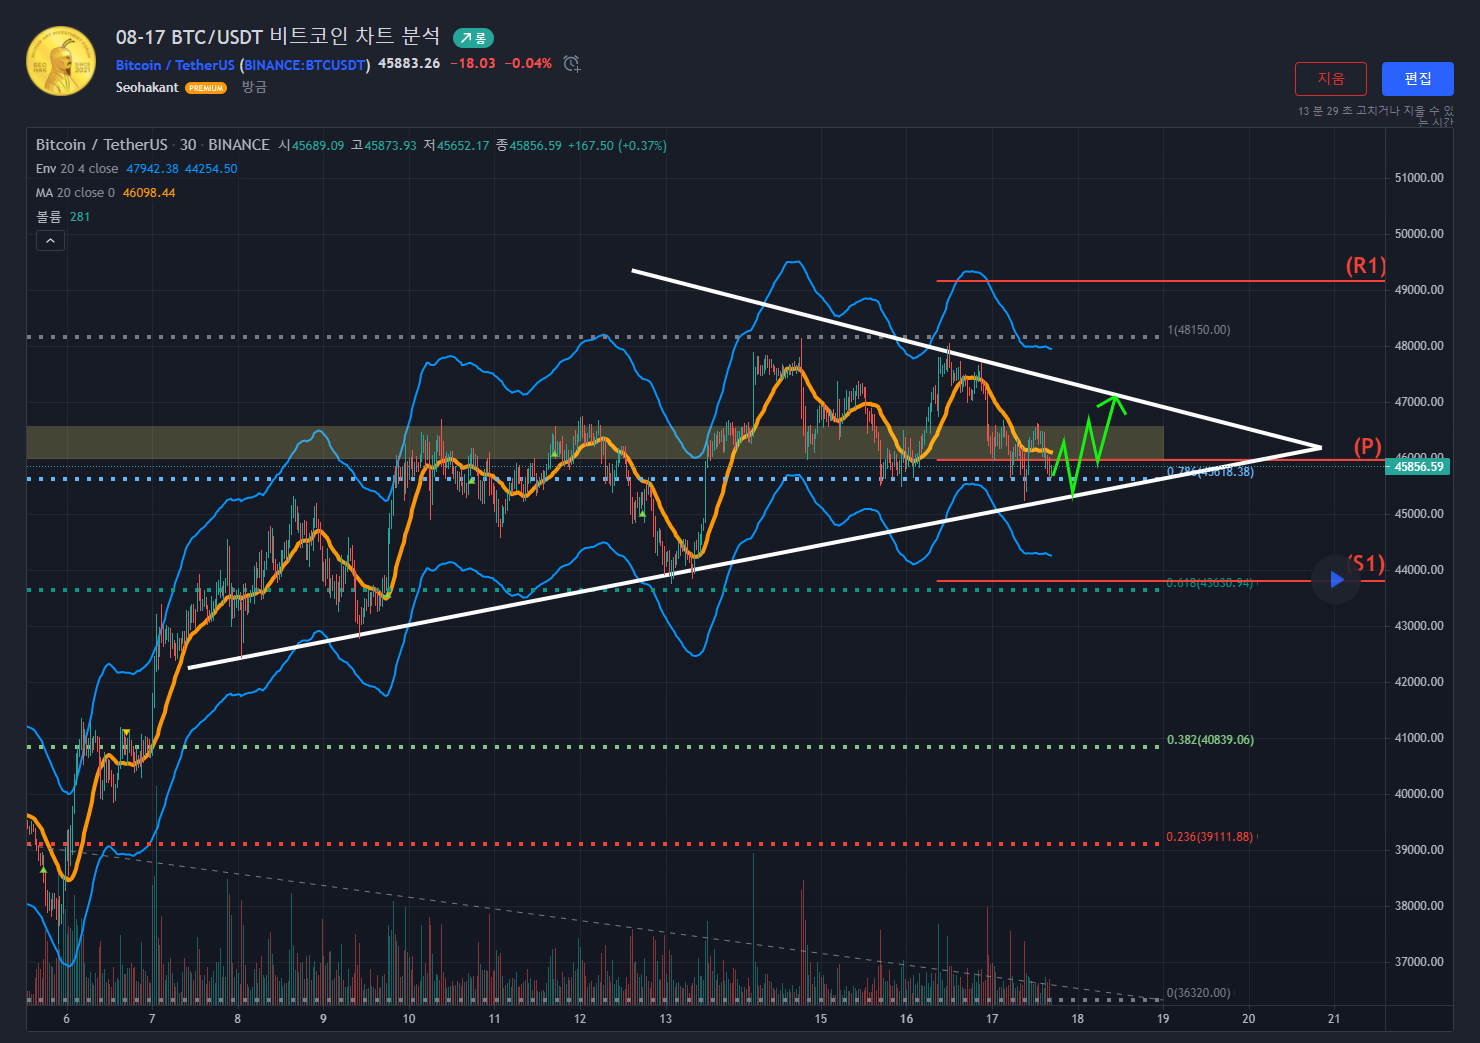
Task: Click the 지움 delete button
Action: pos(1330,79)
